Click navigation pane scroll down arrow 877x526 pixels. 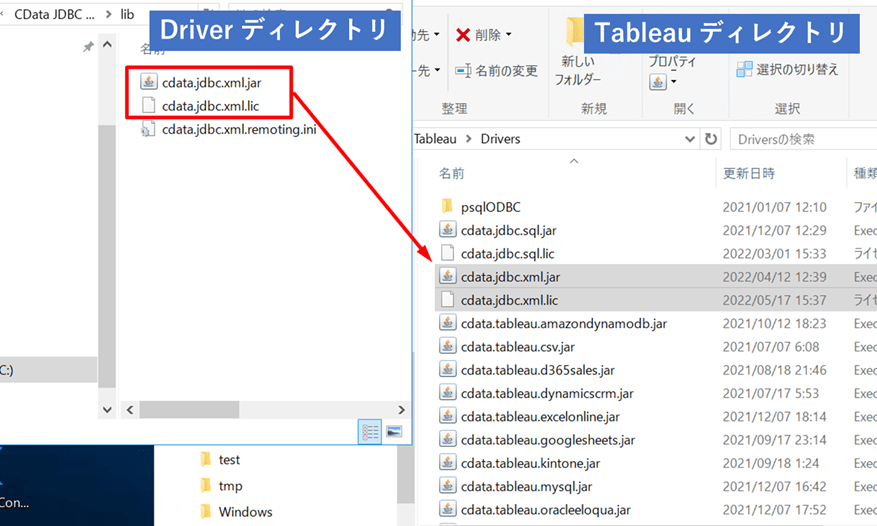(x=107, y=410)
